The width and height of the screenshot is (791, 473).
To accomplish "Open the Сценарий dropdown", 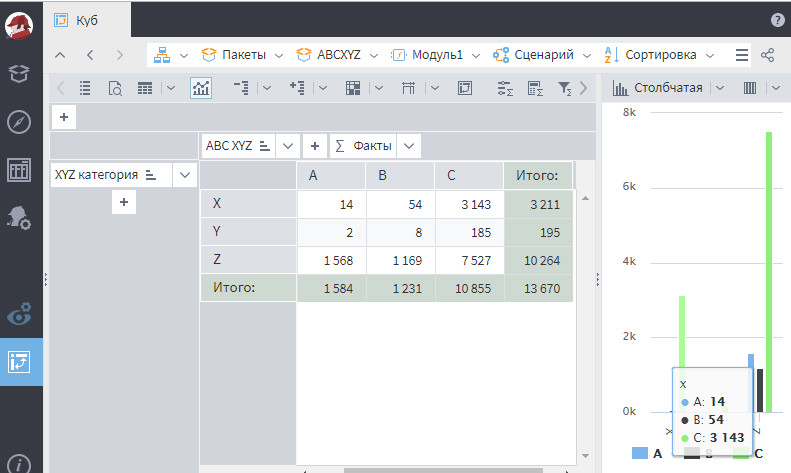I will point(544,55).
